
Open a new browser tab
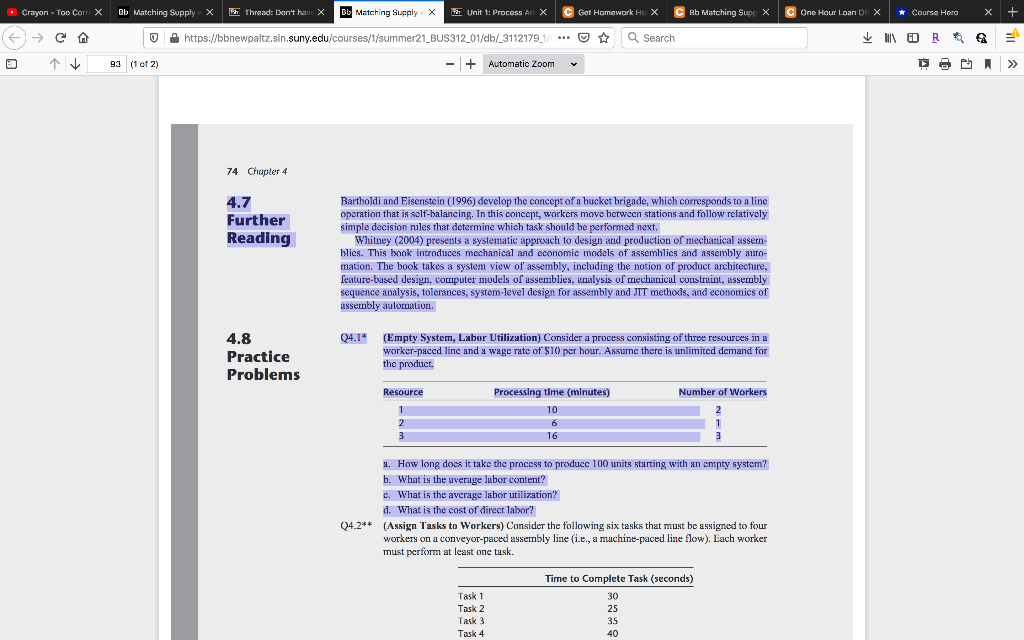(x=1012, y=12)
